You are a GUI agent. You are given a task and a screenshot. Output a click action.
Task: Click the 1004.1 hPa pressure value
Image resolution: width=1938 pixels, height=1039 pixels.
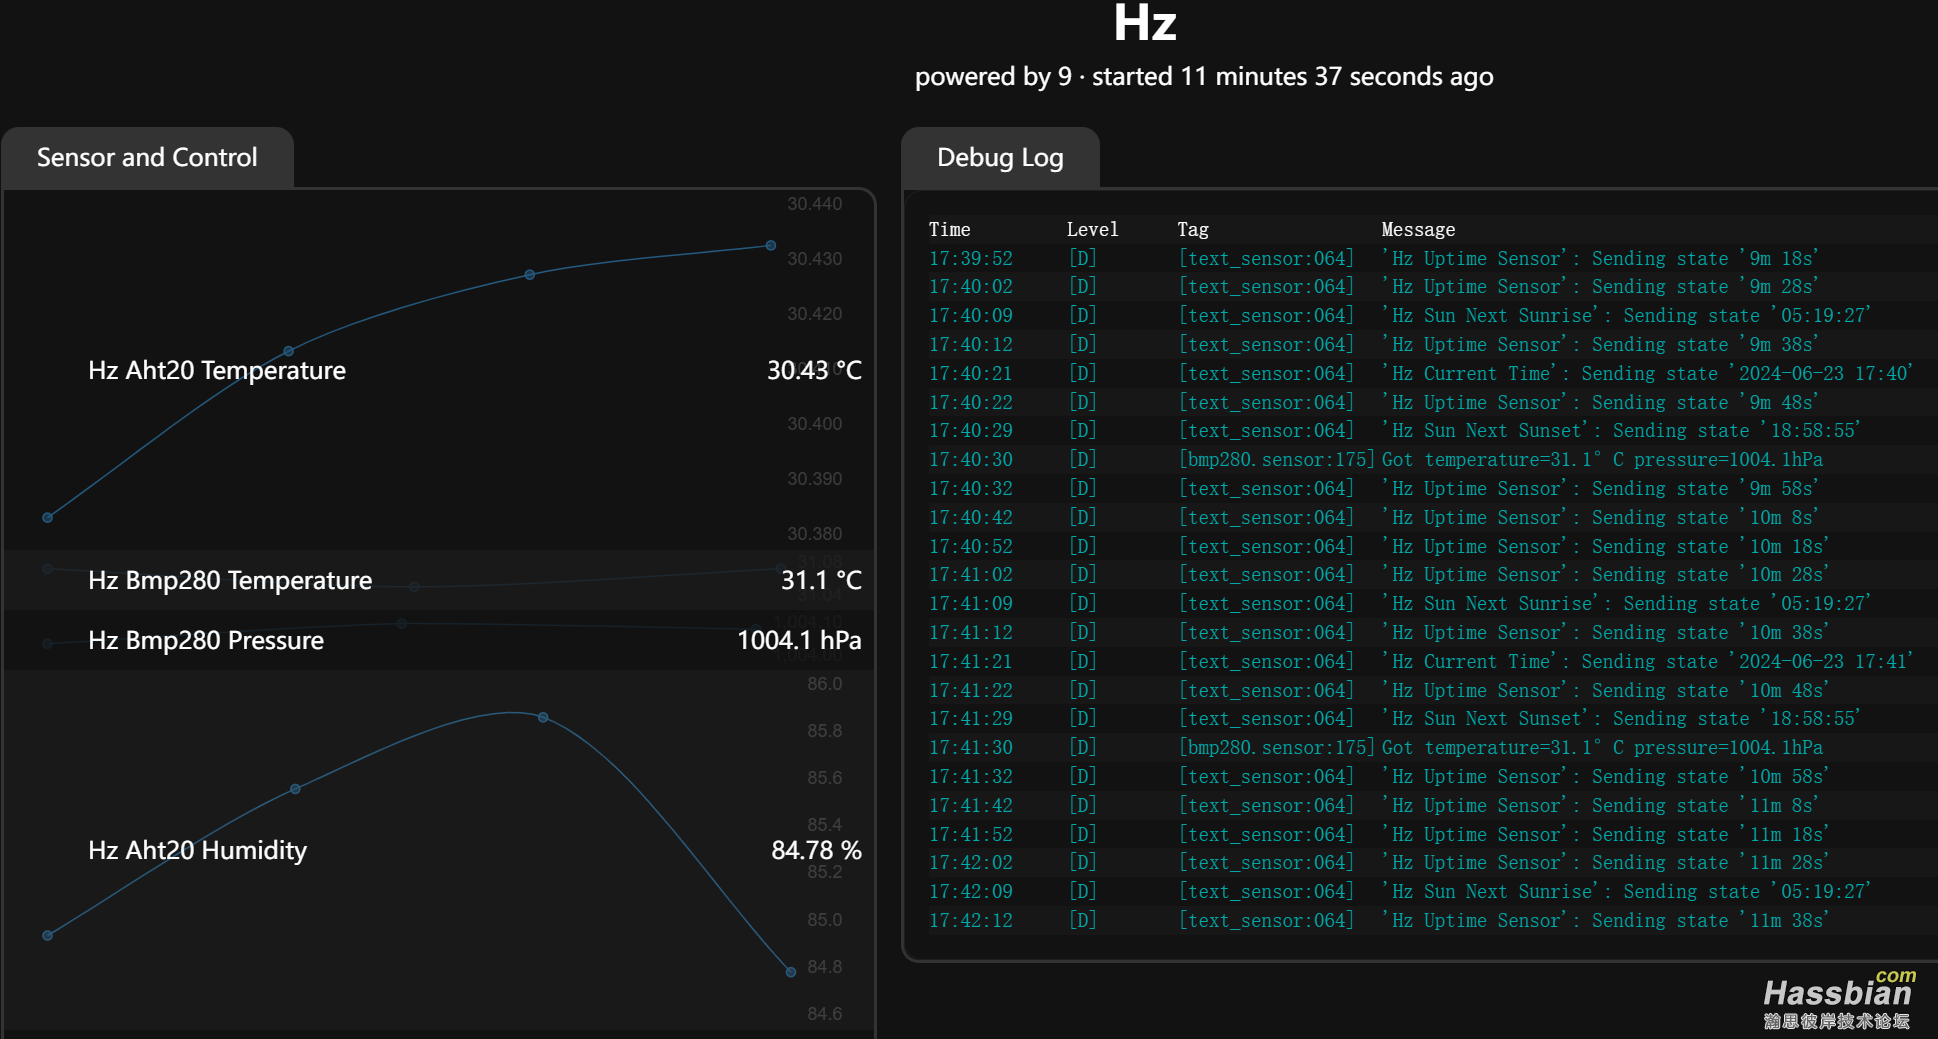click(799, 640)
